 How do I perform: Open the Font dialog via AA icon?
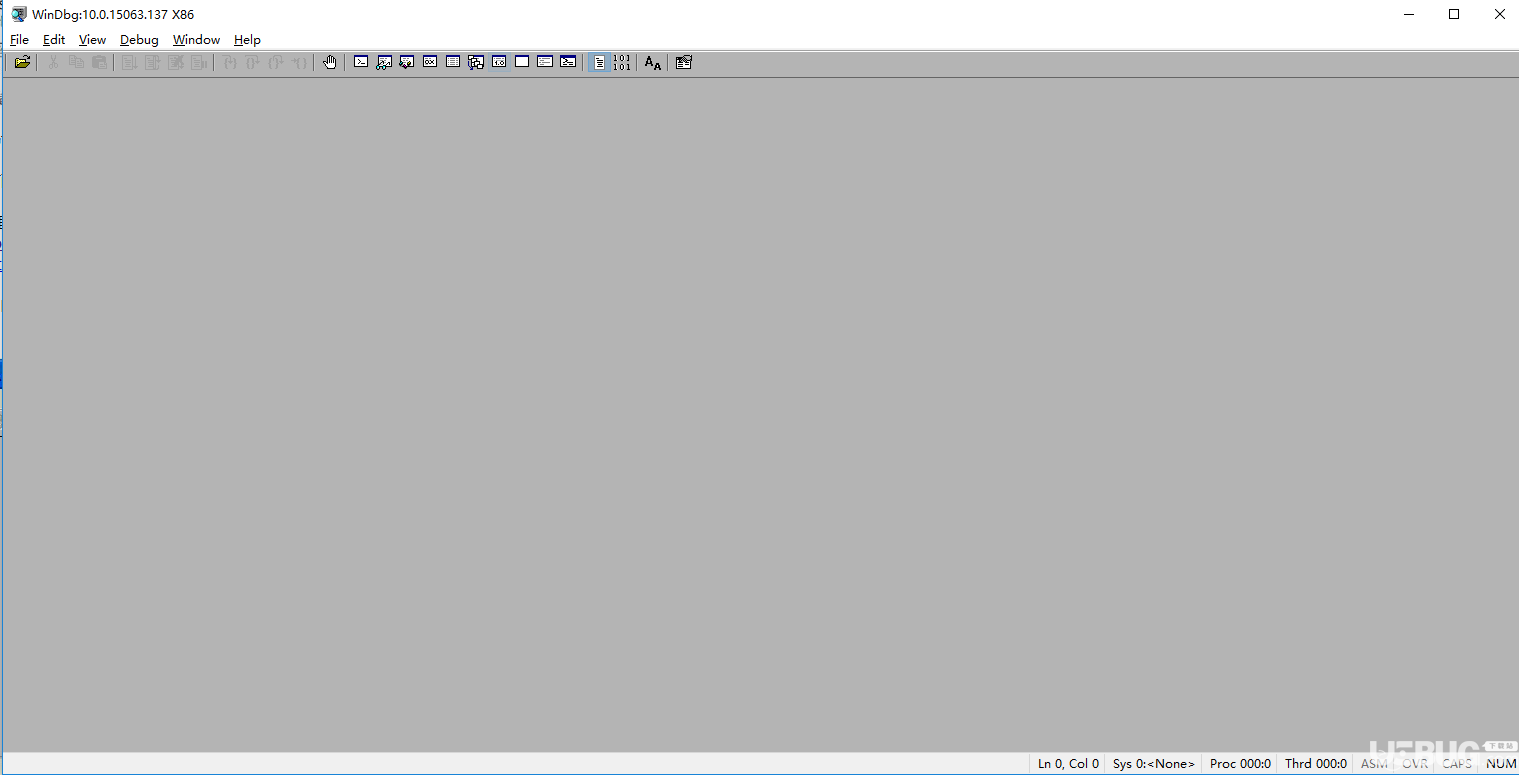pos(653,62)
